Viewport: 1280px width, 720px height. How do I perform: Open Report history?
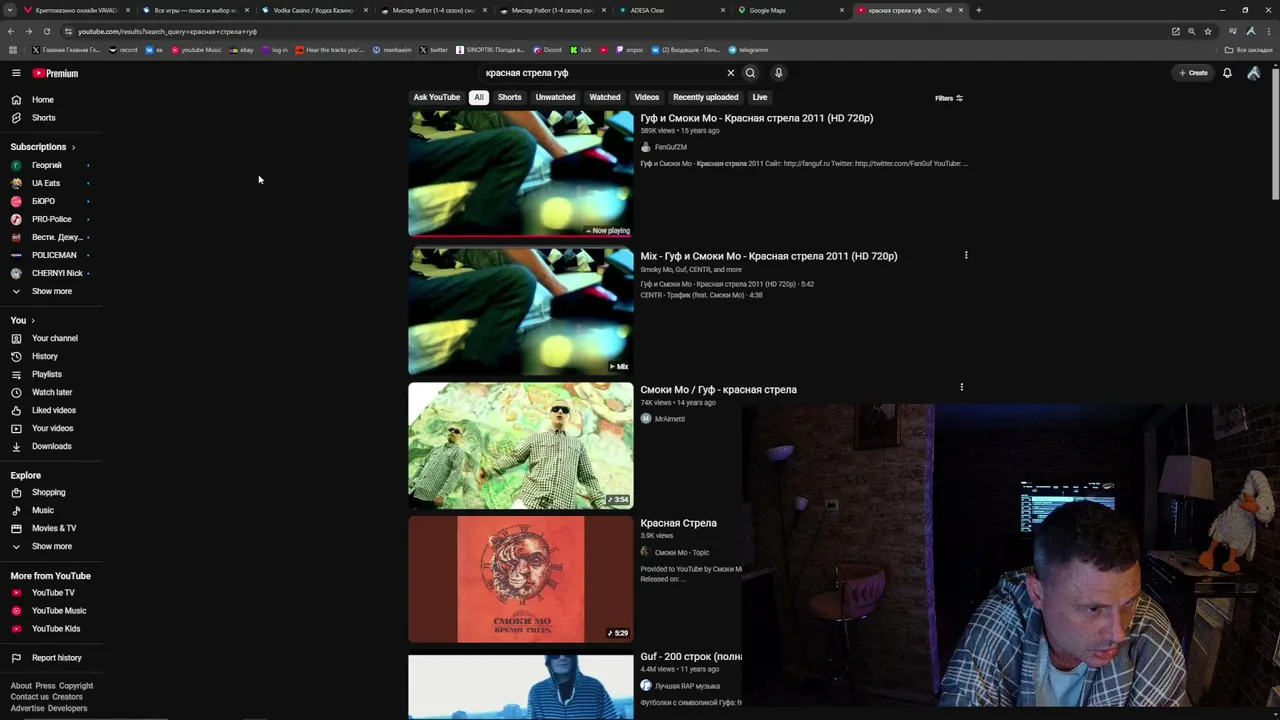click(x=56, y=658)
